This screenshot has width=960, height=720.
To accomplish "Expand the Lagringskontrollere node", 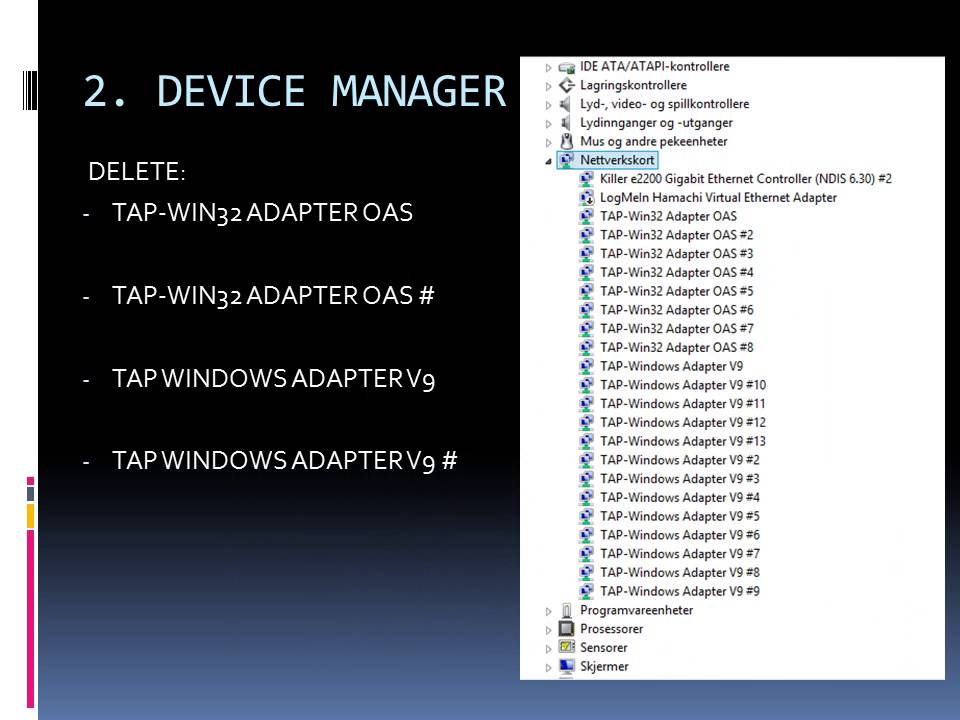I will 549,86.
